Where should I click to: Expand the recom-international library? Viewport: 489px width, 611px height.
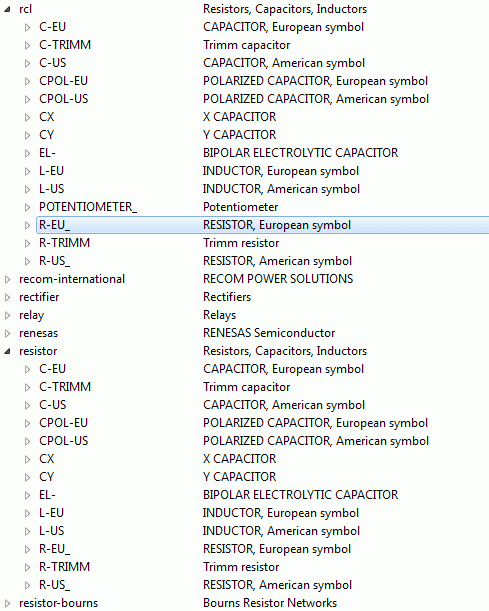point(7,279)
